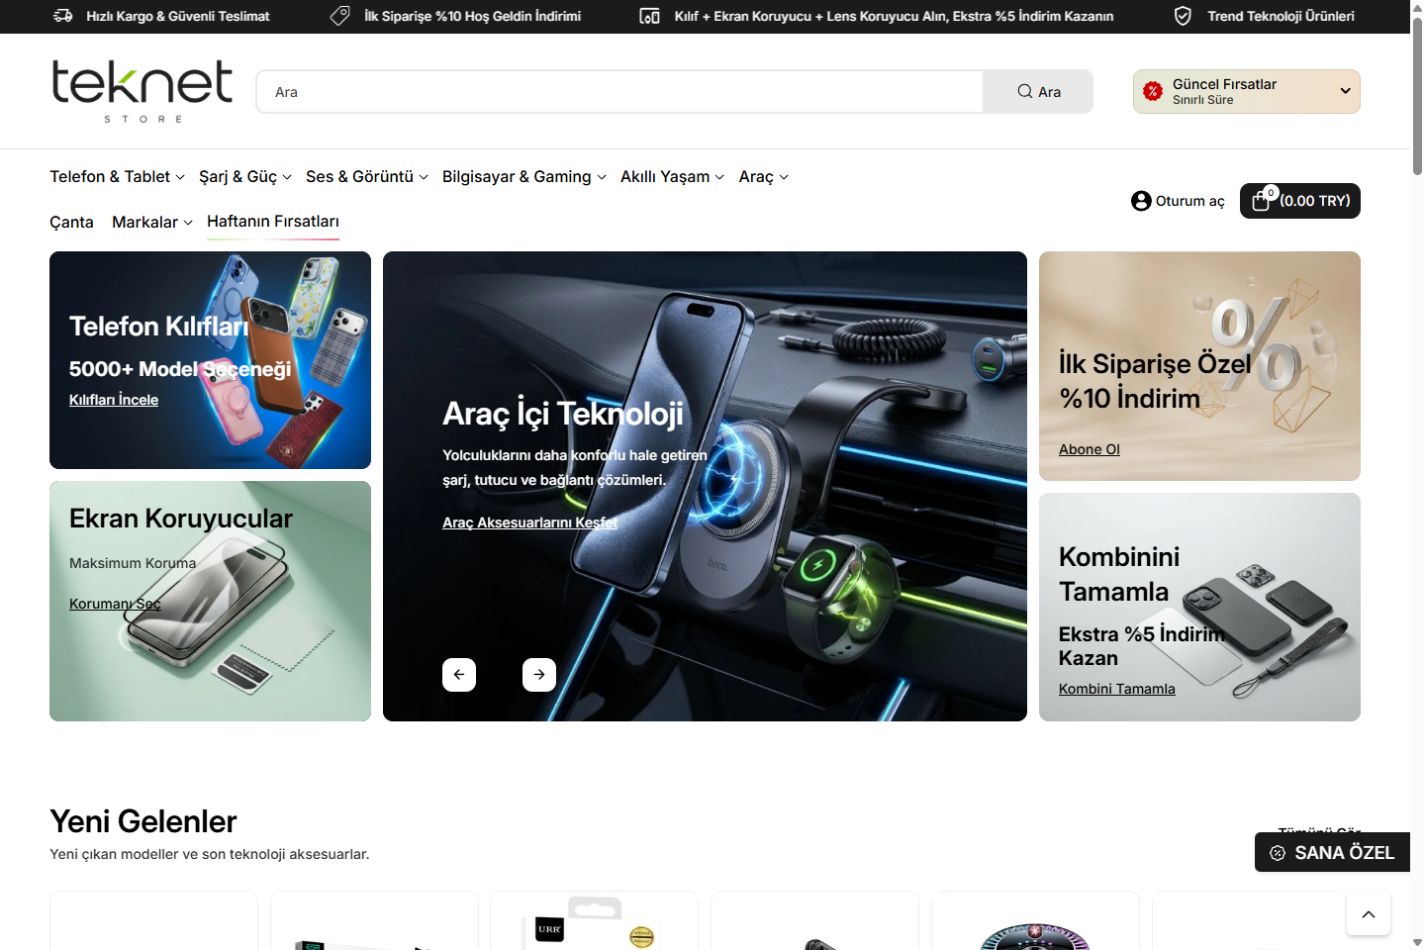The image size is (1425, 950).
Task: Open the Bilgisayar & Gaming menu
Action: (524, 177)
